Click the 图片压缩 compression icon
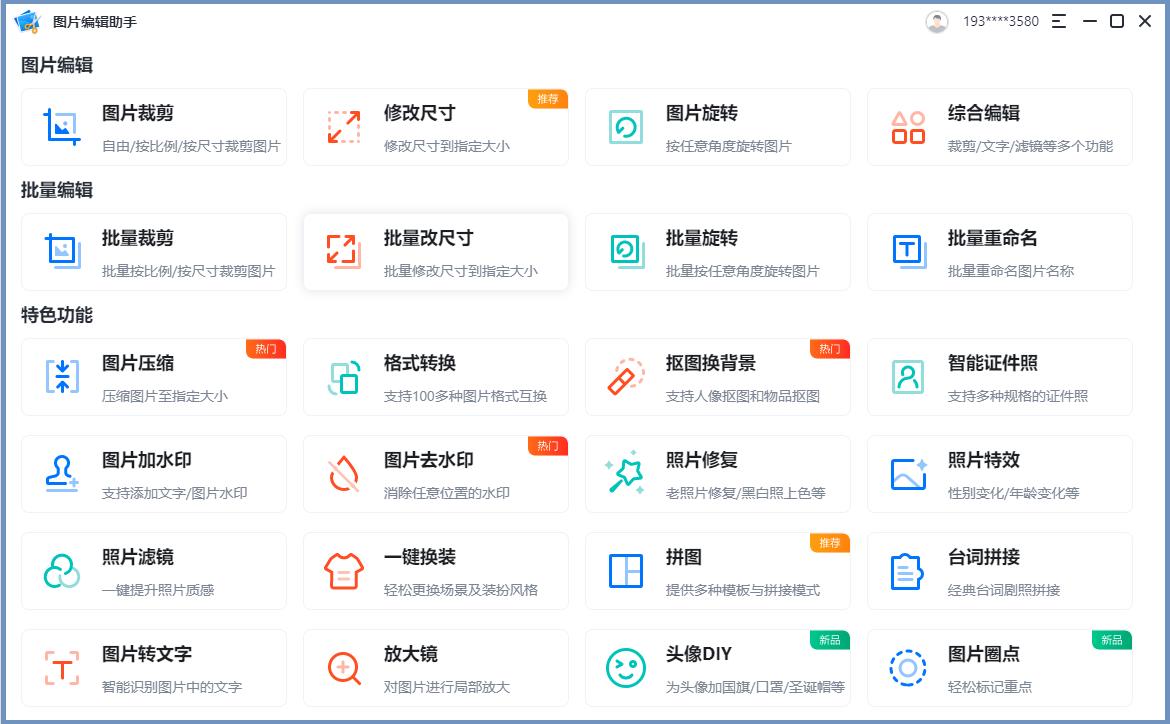 pos(60,375)
